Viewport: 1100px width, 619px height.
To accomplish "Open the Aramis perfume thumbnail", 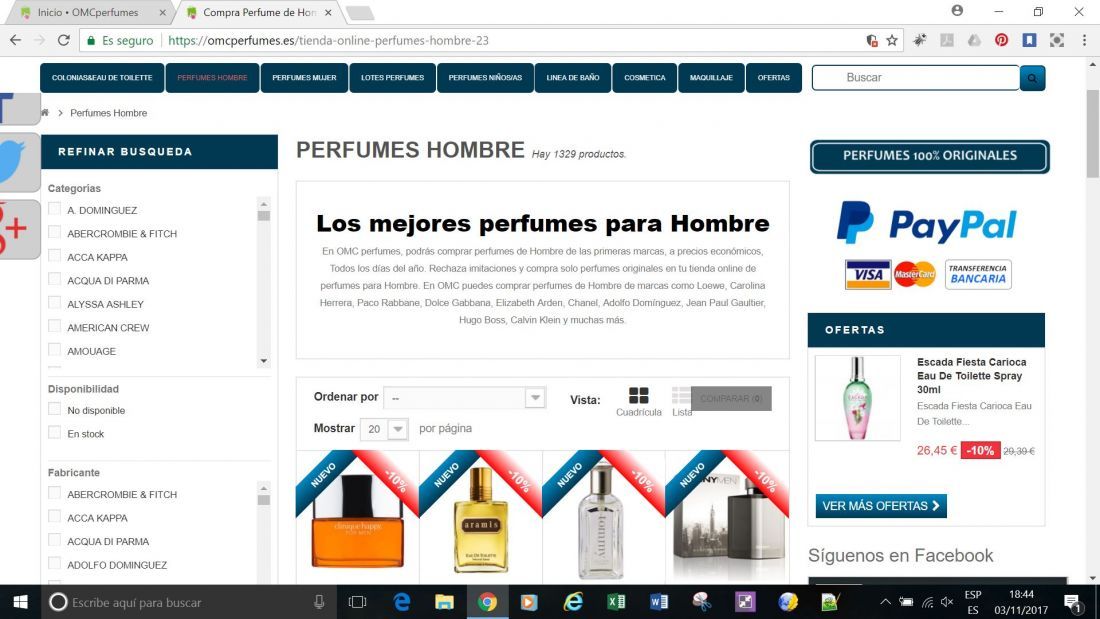I will point(481,521).
